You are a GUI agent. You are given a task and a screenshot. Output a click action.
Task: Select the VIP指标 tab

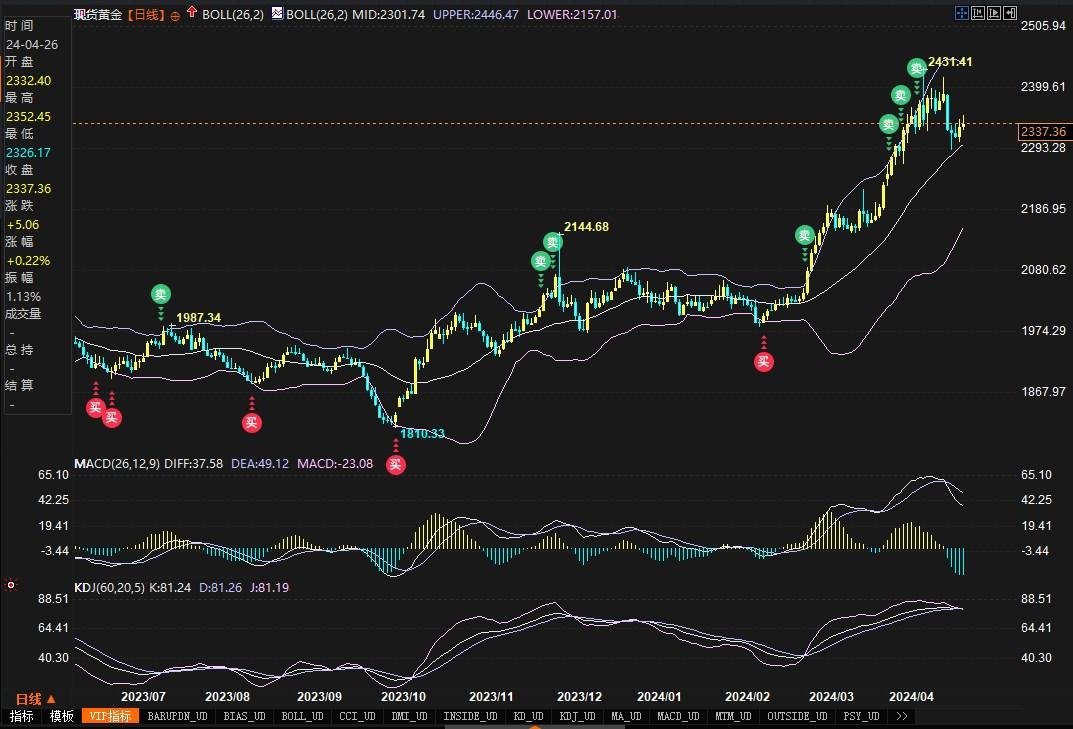[110, 716]
